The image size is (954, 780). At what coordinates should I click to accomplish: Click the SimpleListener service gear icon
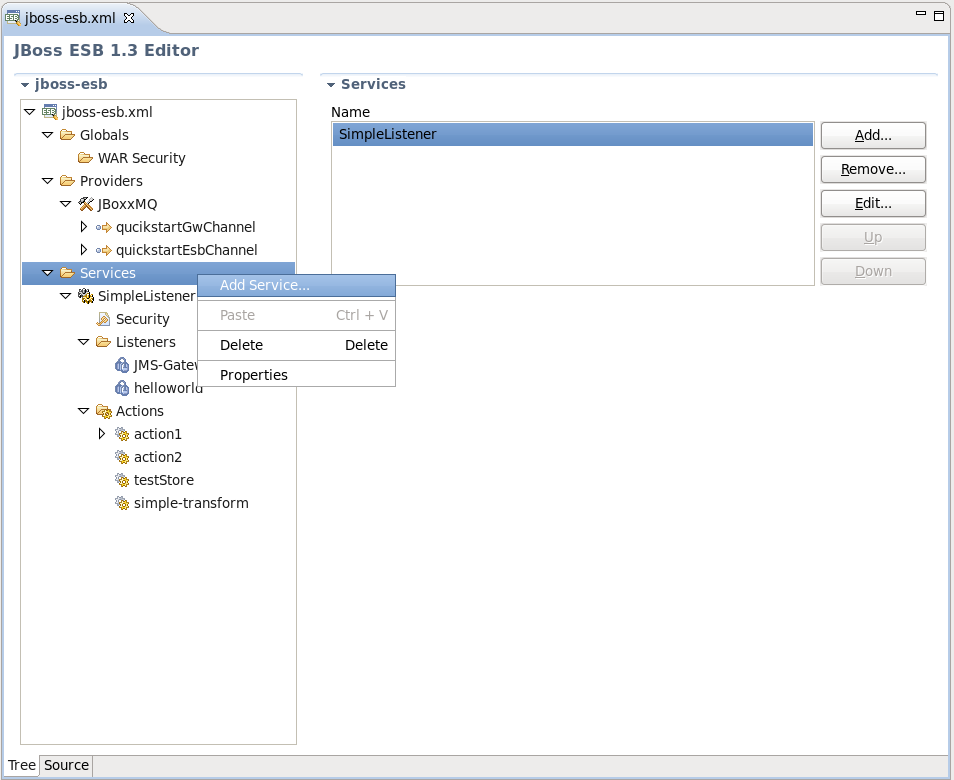click(86, 296)
